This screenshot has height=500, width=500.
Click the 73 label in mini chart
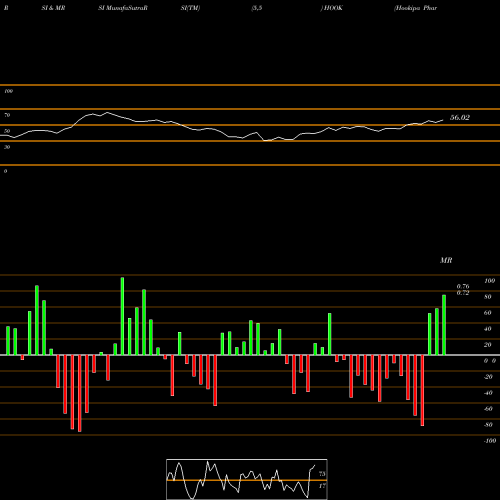click(322, 474)
